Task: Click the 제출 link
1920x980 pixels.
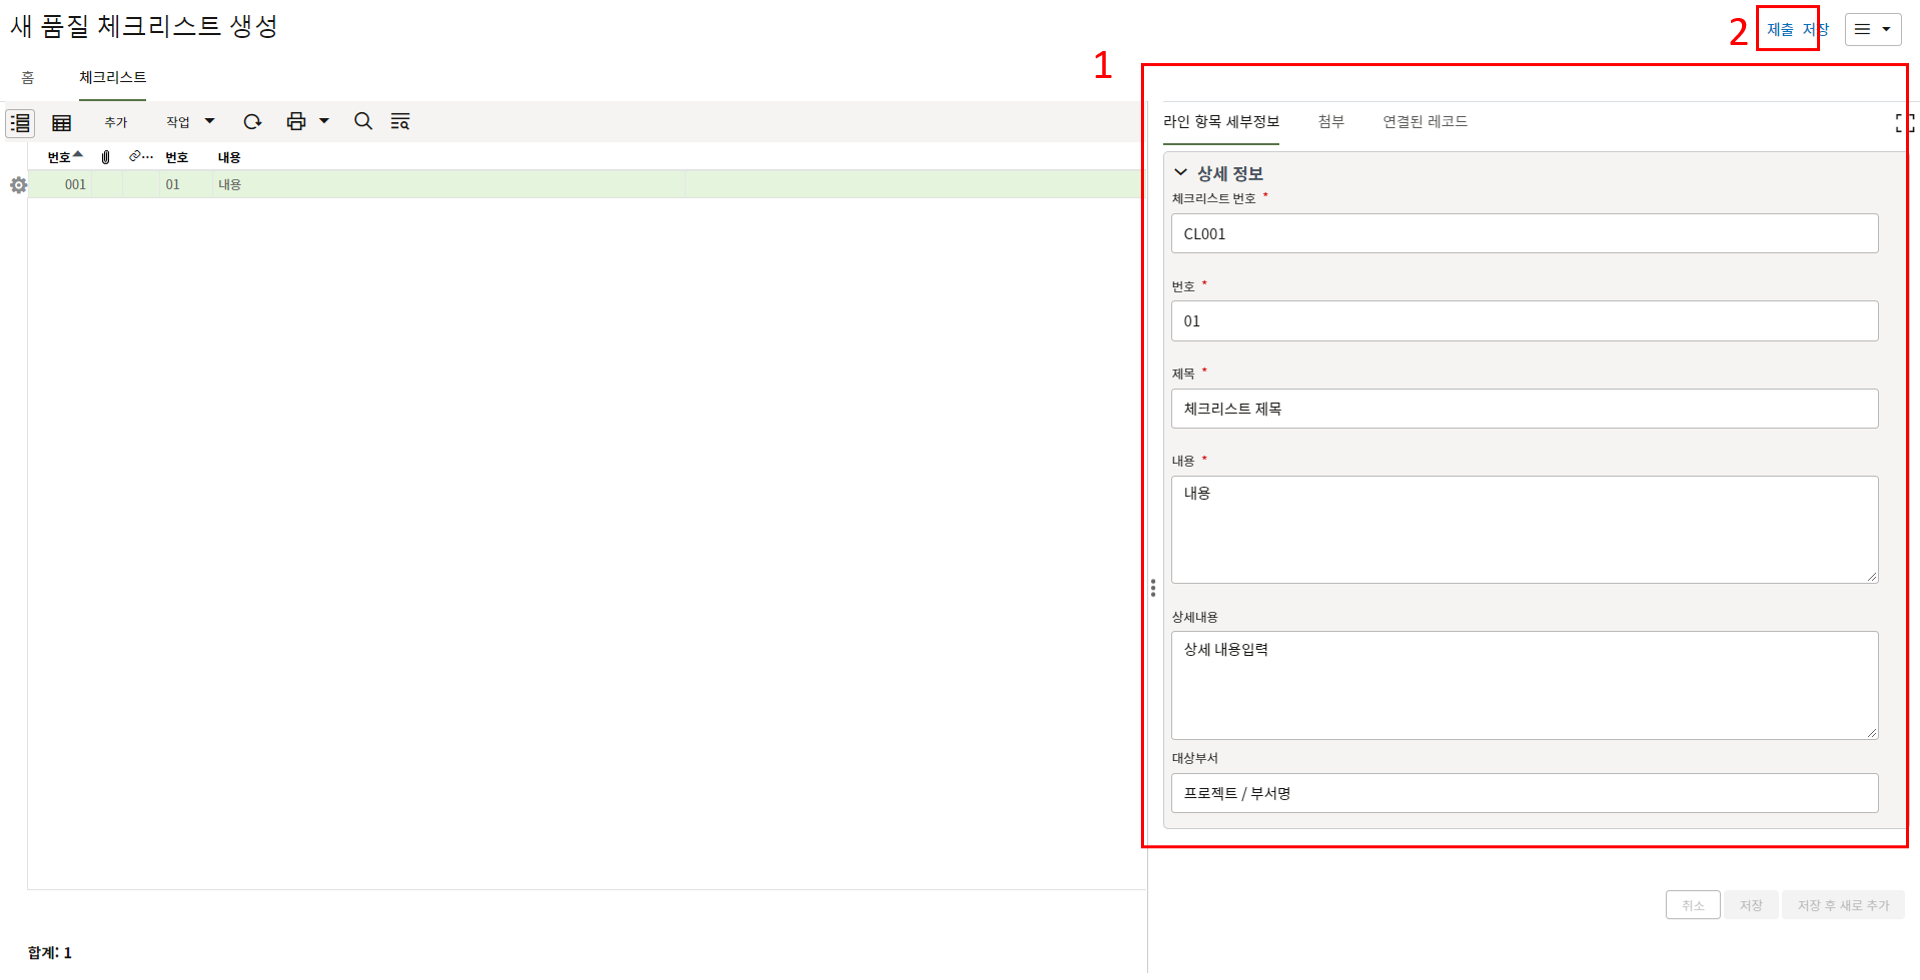Action: click(1780, 30)
